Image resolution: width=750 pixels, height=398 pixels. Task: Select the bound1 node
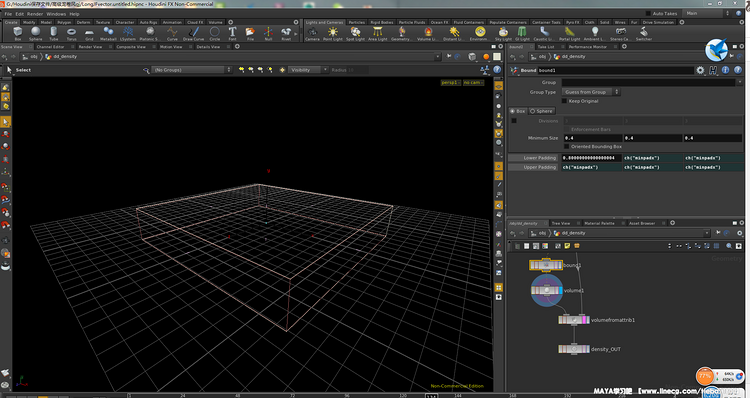pos(546,265)
